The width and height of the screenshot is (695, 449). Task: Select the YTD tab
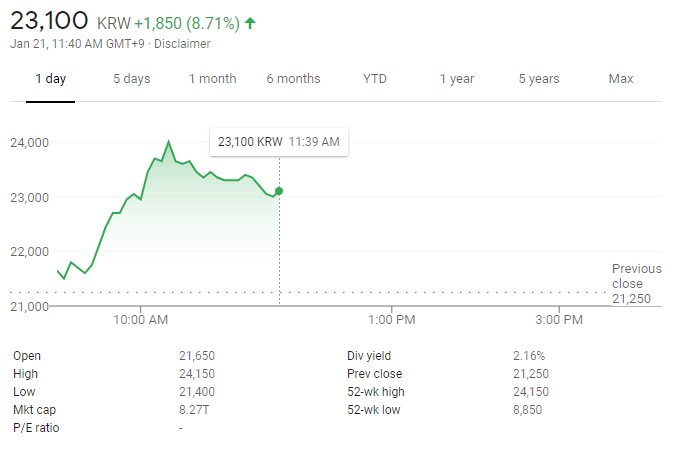(375, 79)
